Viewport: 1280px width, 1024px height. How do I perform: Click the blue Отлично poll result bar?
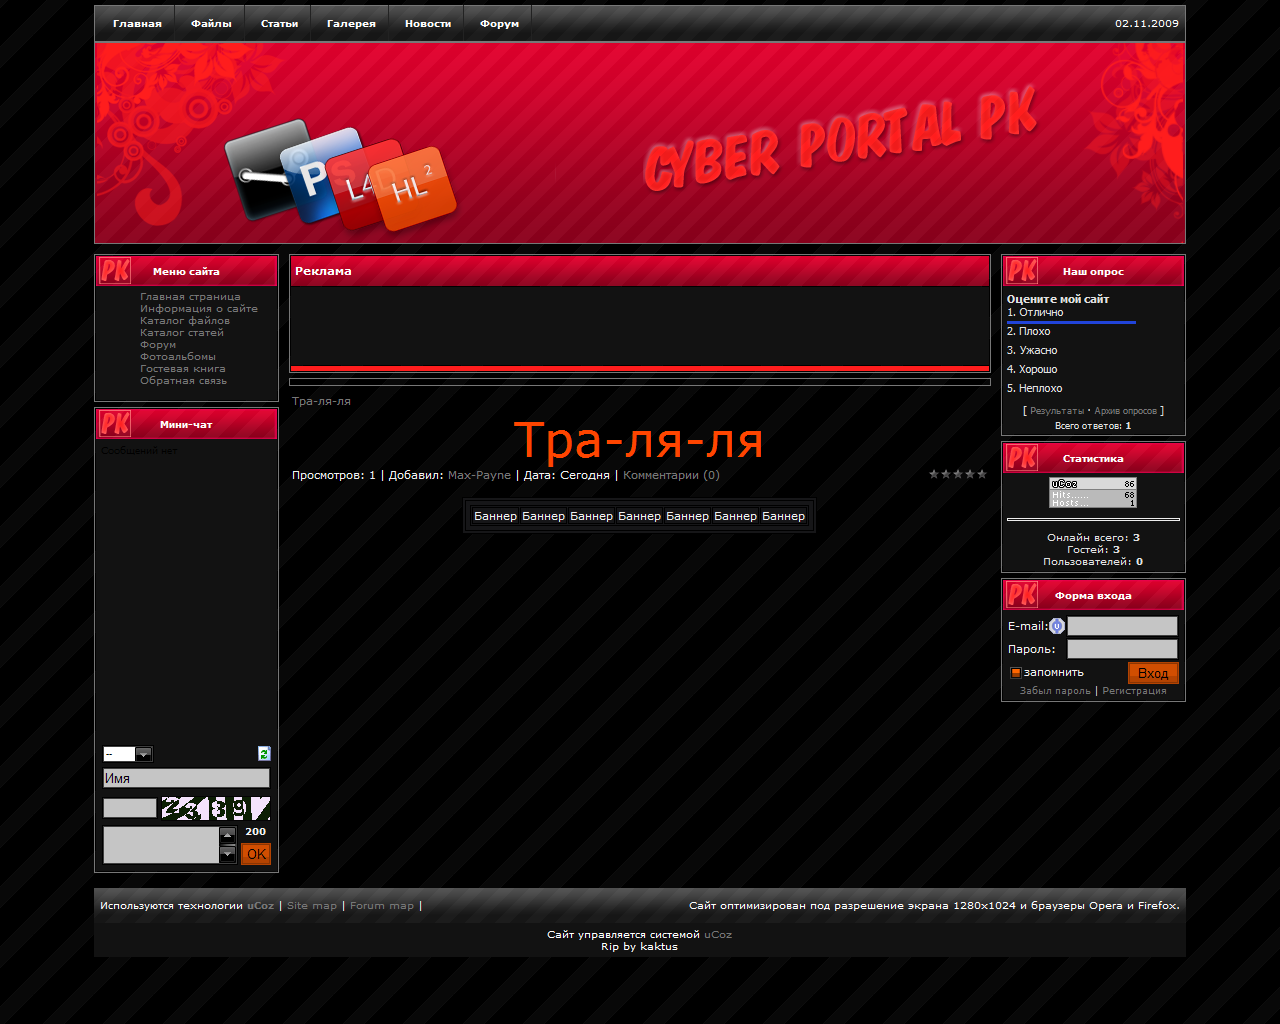click(1071, 323)
